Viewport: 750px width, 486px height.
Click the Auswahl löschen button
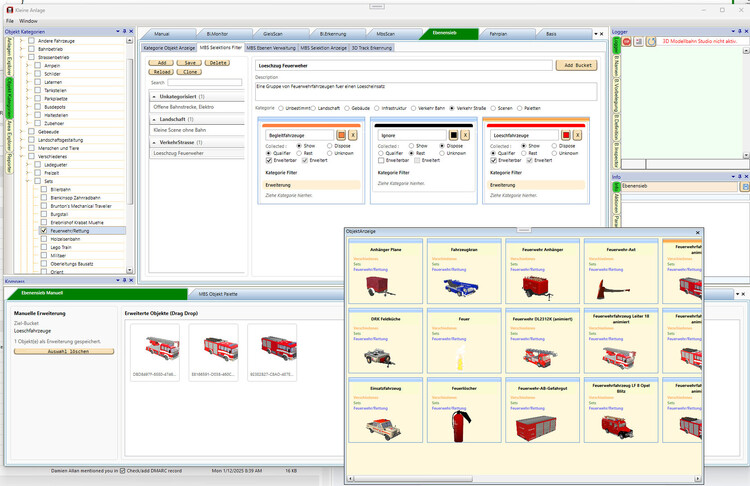pyautogui.click(x=63, y=351)
